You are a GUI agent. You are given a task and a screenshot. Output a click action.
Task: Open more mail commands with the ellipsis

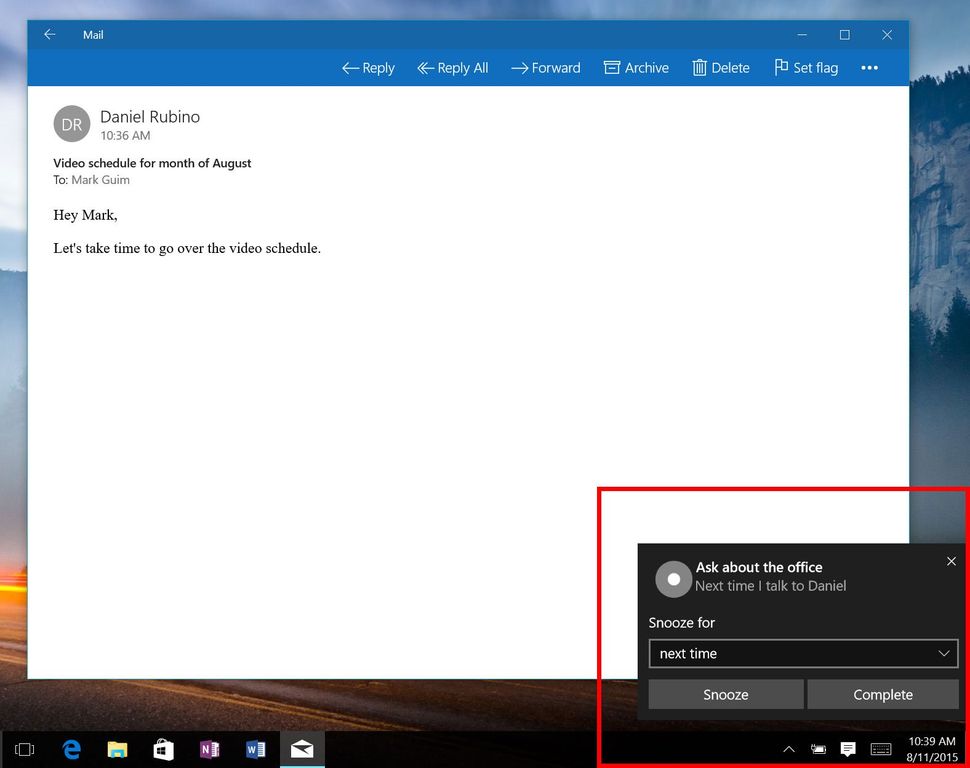(869, 67)
